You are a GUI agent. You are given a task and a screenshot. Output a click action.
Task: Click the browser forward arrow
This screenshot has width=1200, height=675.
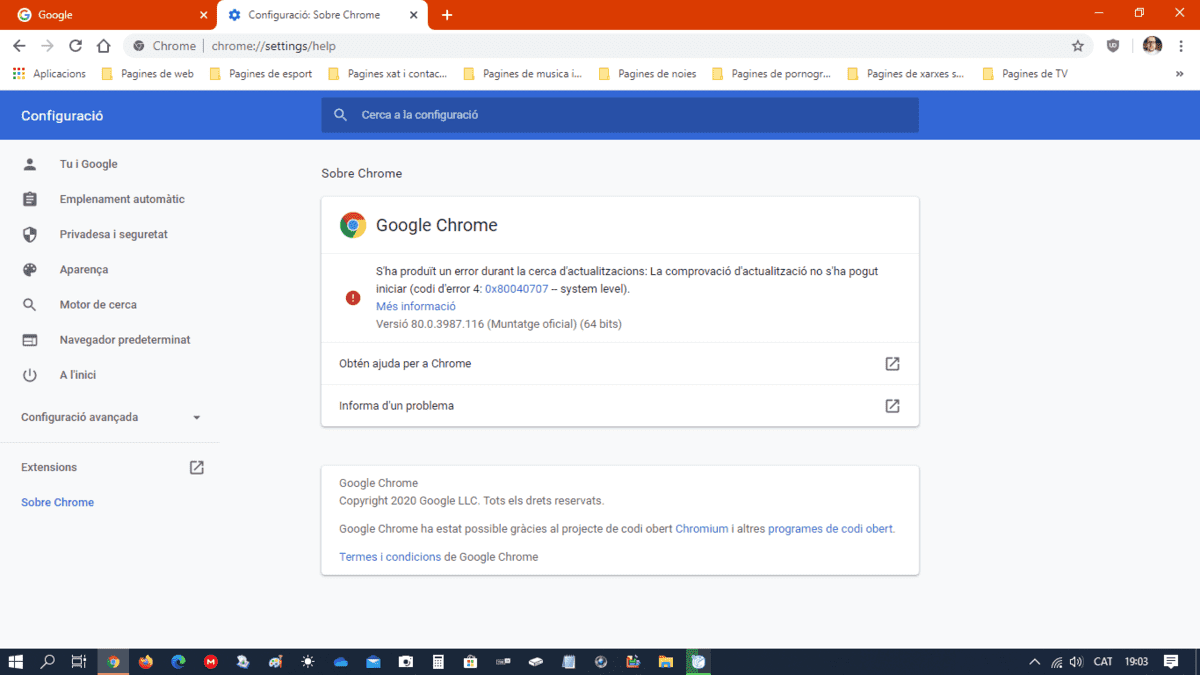47,46
